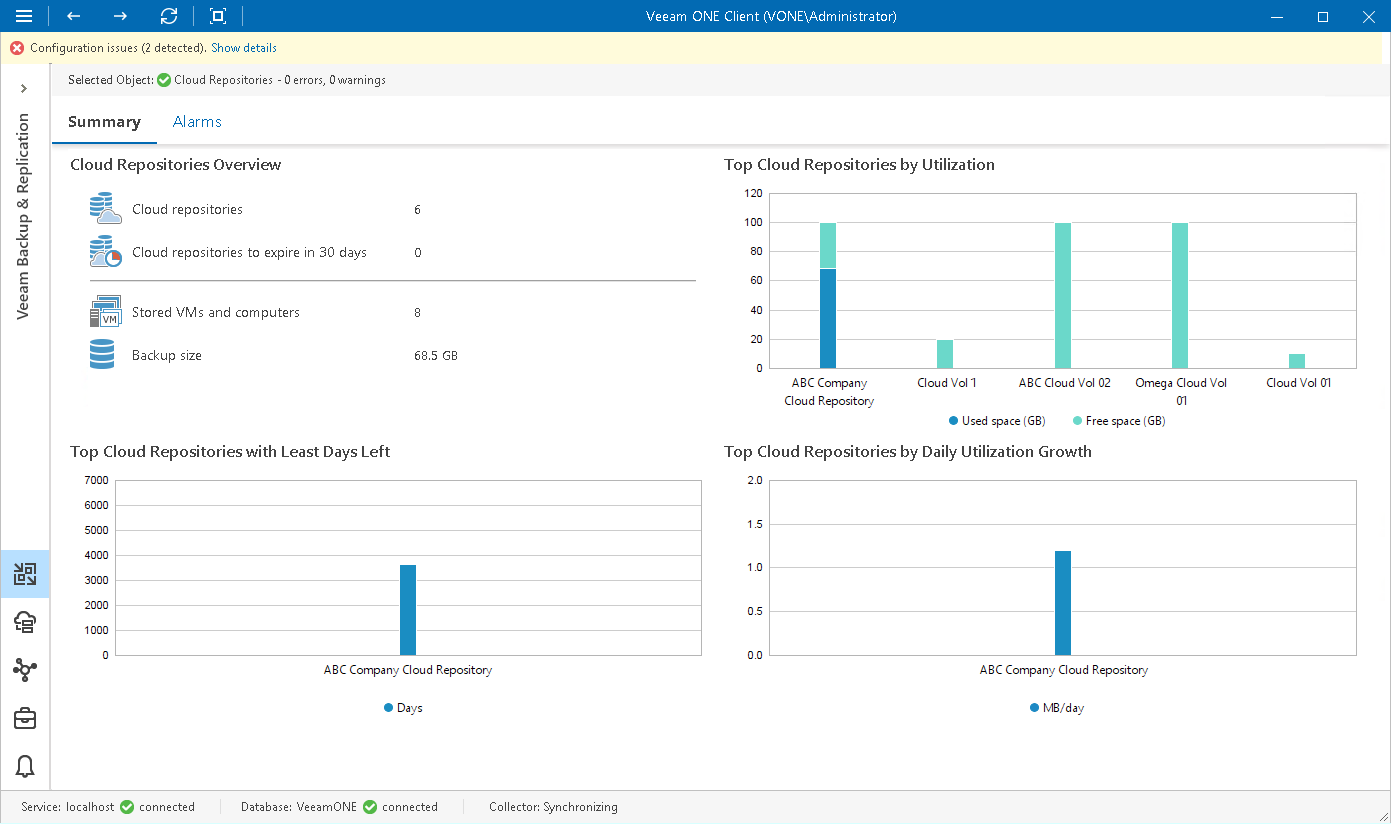The image size is (1391, 824).
Task: Open alarms using the bell icon
Action: pyautogui.click(x=24, y=766)
